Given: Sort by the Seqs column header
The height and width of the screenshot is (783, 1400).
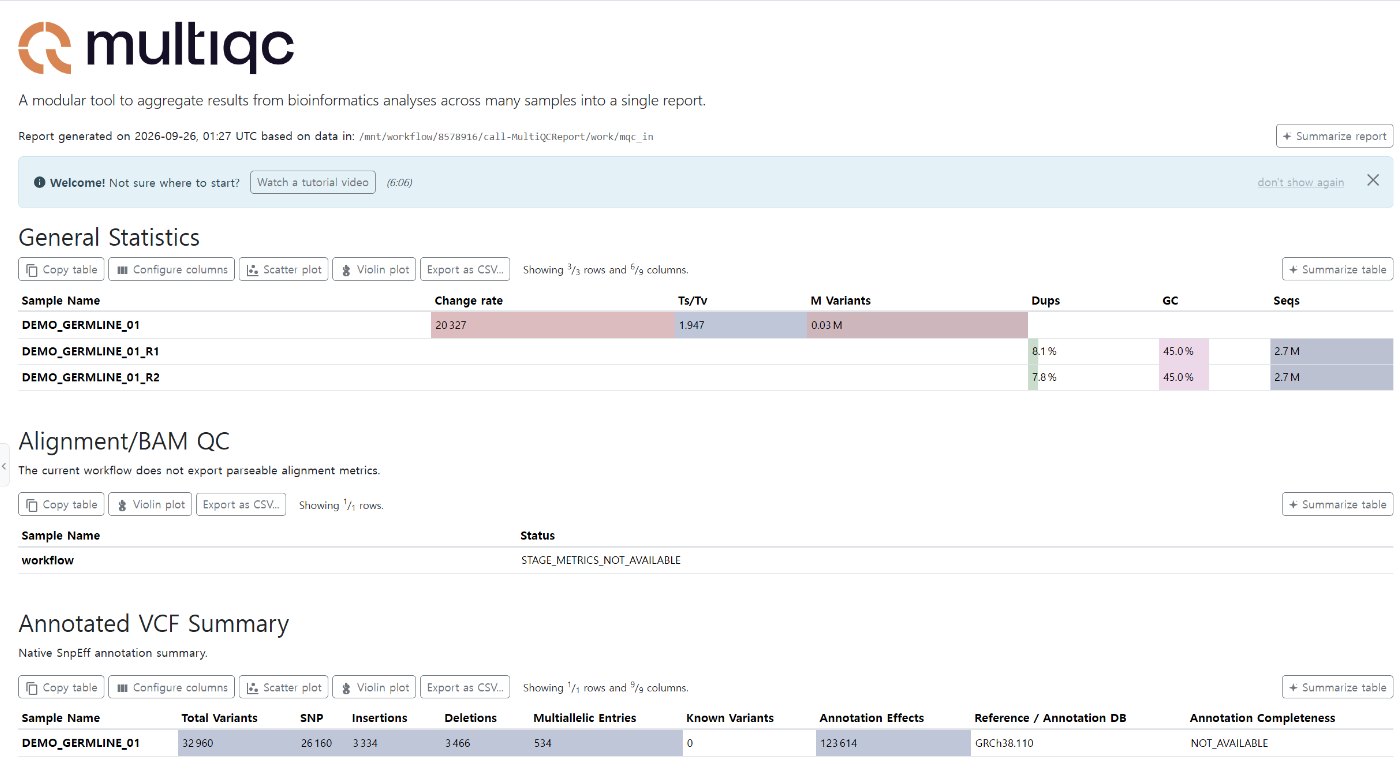Looking at the screenshot, I should pyautogui.click(x=1286, y=300).
